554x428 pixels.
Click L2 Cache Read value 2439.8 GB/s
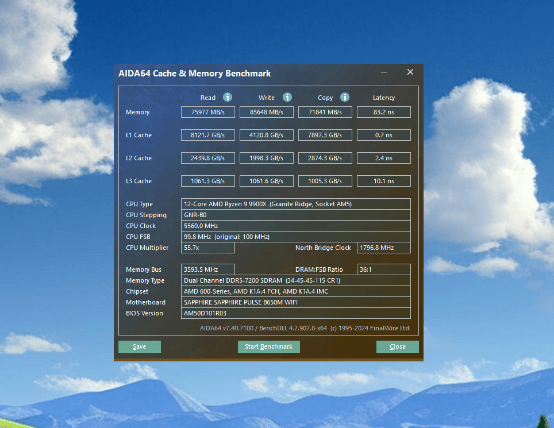tap(208, 158)
